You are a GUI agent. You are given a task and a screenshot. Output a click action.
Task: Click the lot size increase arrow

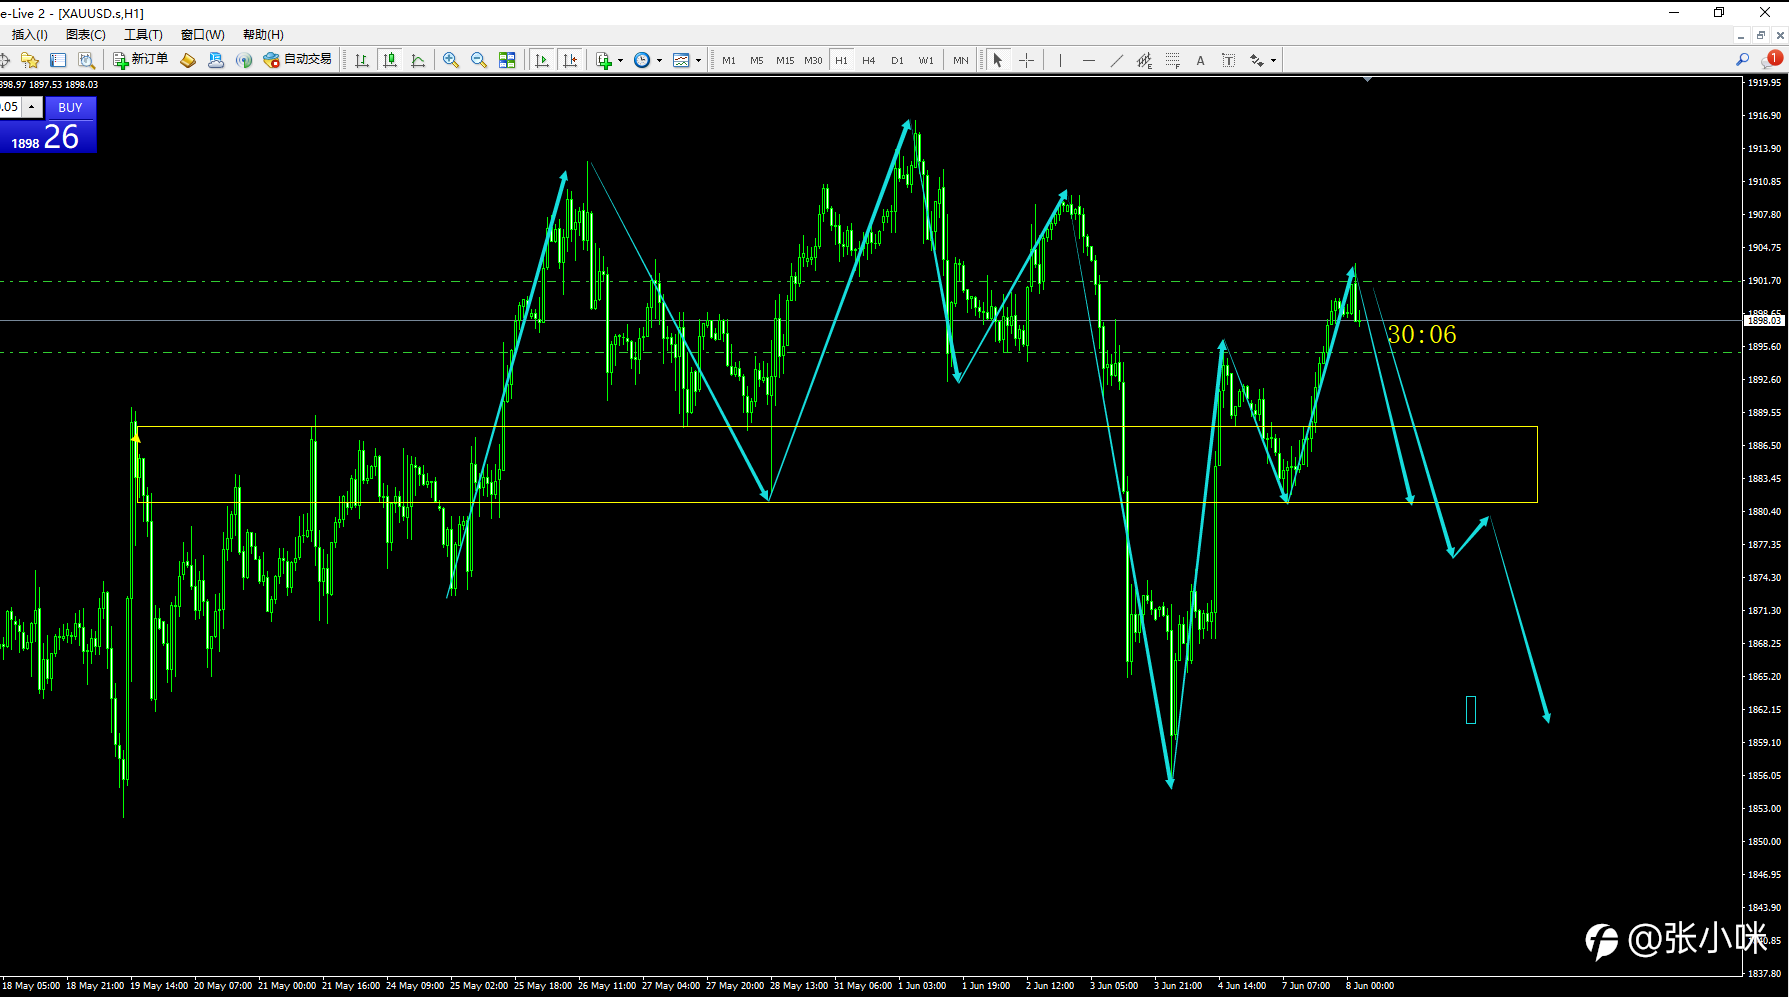32,106
